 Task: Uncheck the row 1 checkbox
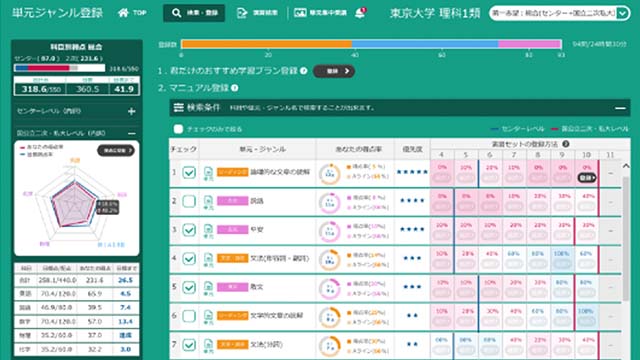click(x=189, y=173)
